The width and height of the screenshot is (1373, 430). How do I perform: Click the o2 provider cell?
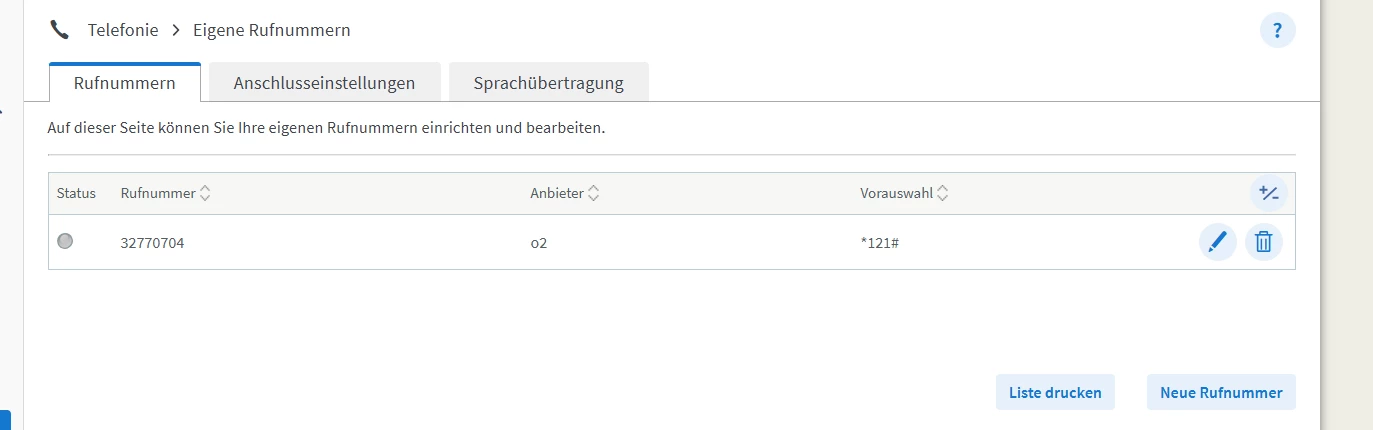point(538,242)
